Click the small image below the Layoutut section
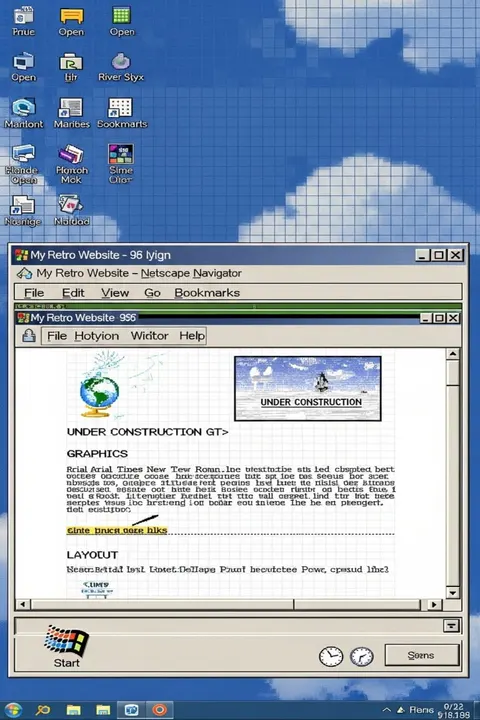The width and height of the screenshot is (480, 720). point(96,589)
